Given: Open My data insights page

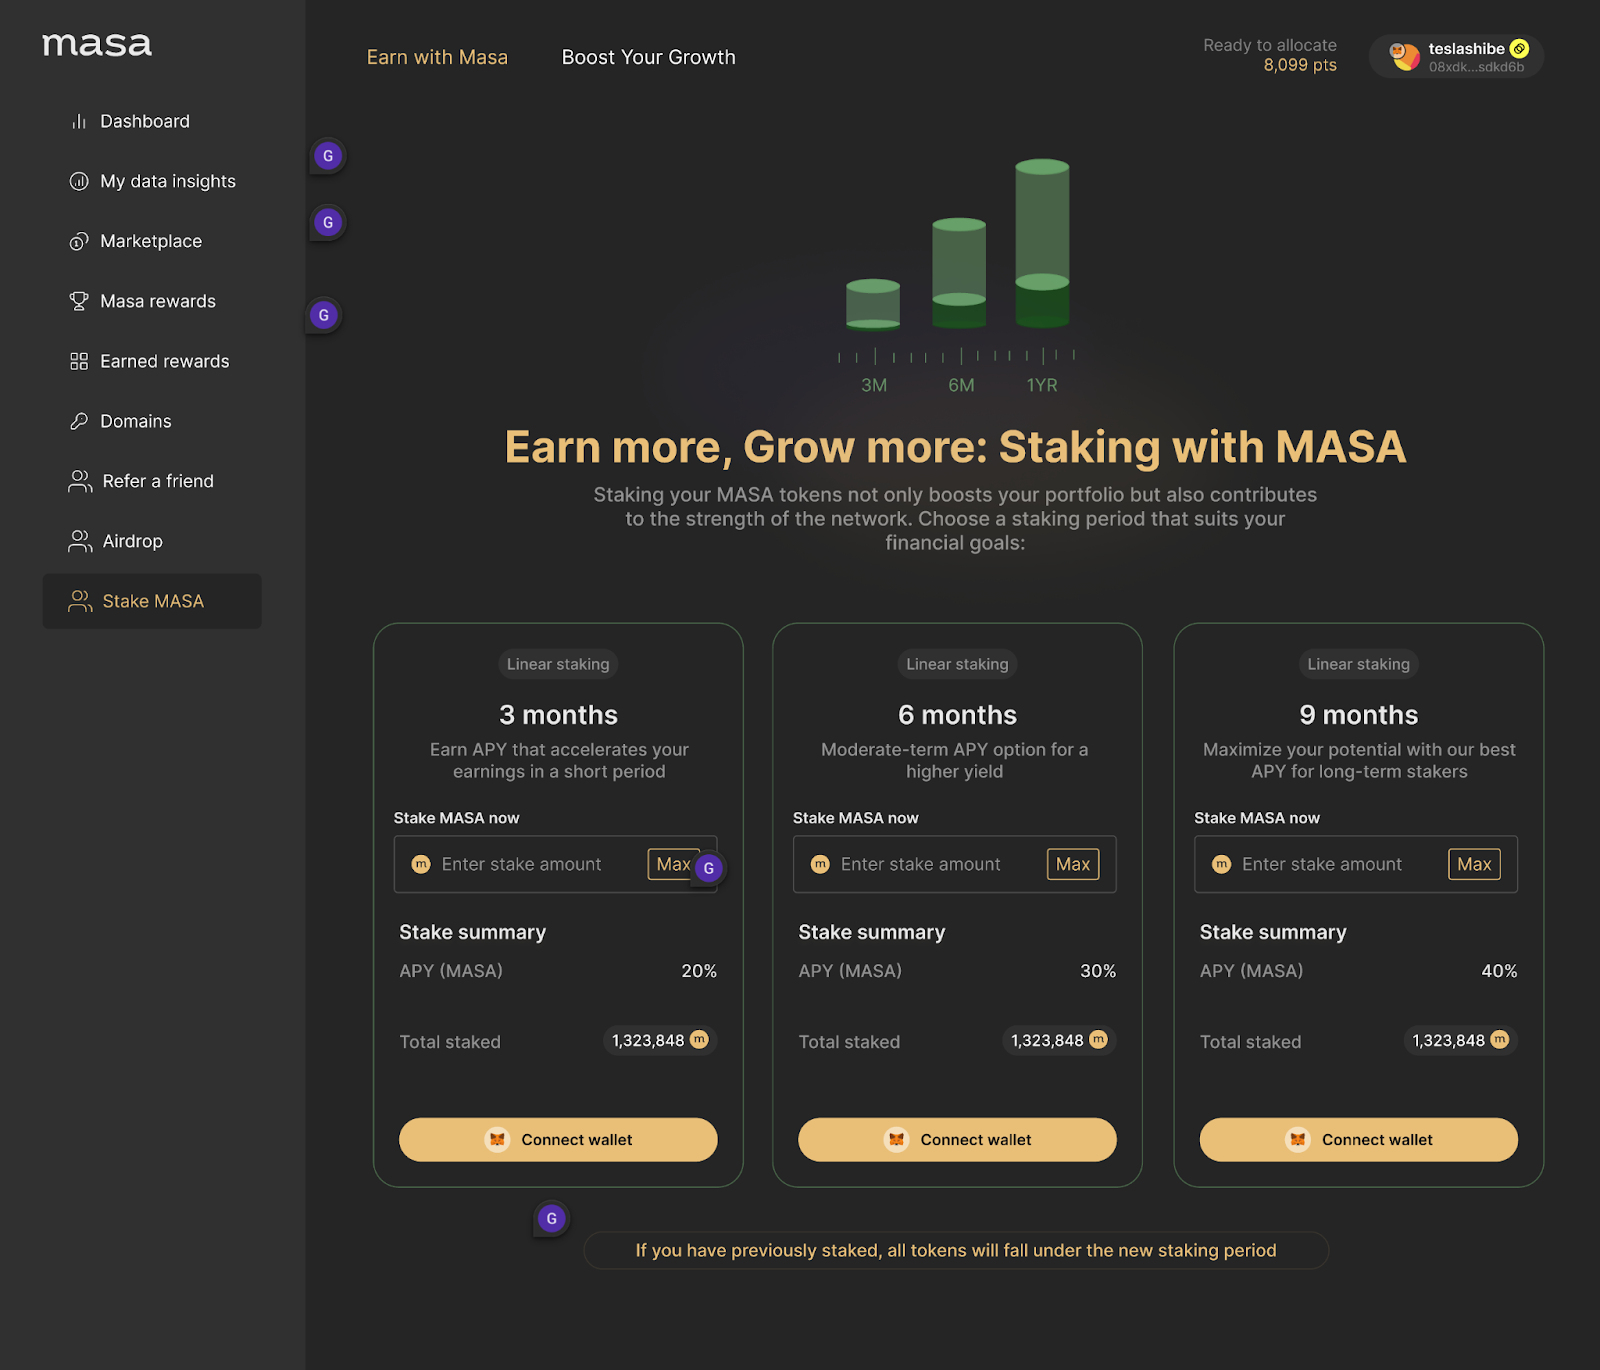Looking at the screenshot, I should pyautogui.click(x=152, y=181).
